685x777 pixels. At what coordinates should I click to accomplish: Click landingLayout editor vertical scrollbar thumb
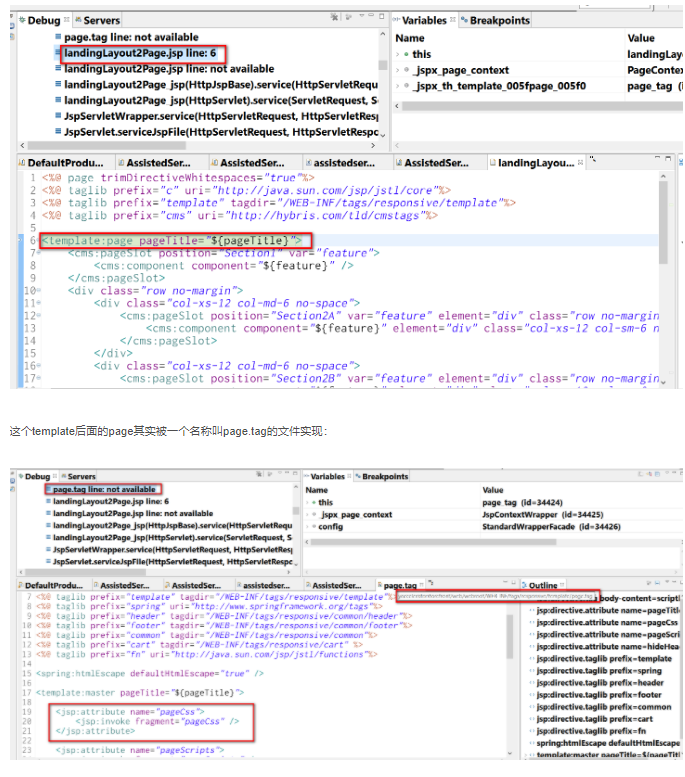tap(663, 223)
